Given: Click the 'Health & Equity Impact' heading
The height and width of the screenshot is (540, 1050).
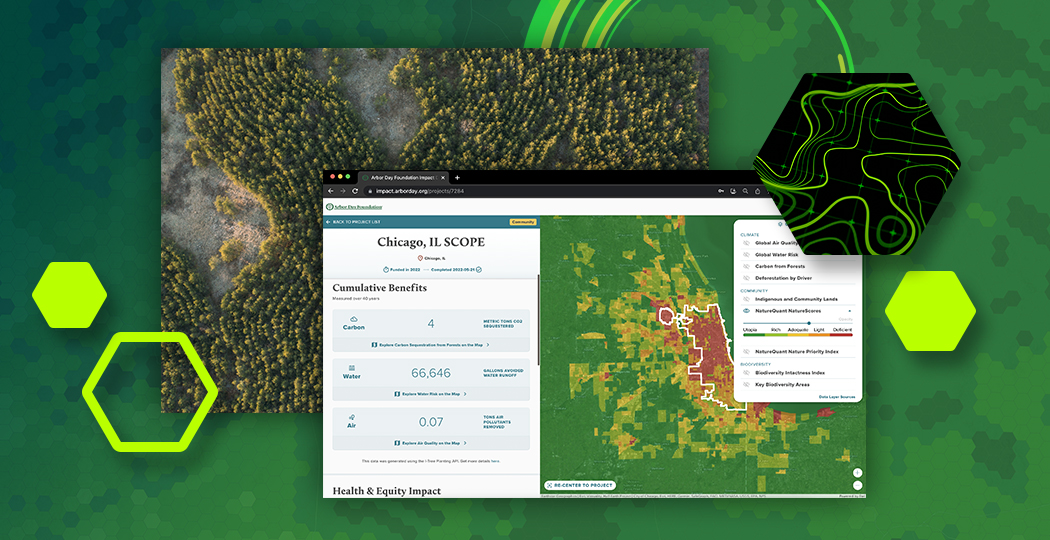Looking at the screenshot, I should pos(386,491).
